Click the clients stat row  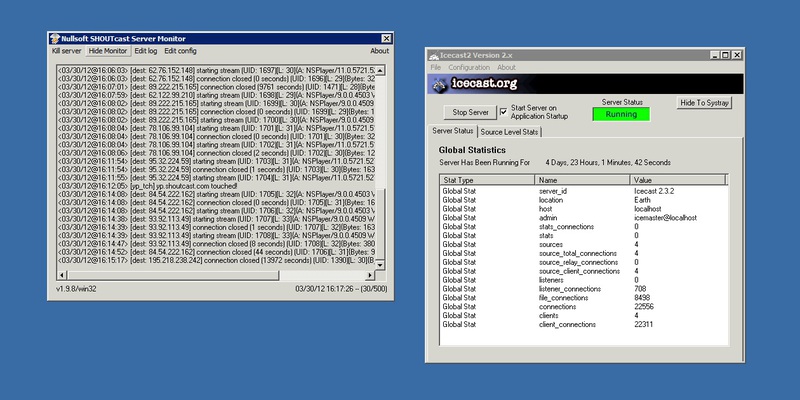point(583,315)
